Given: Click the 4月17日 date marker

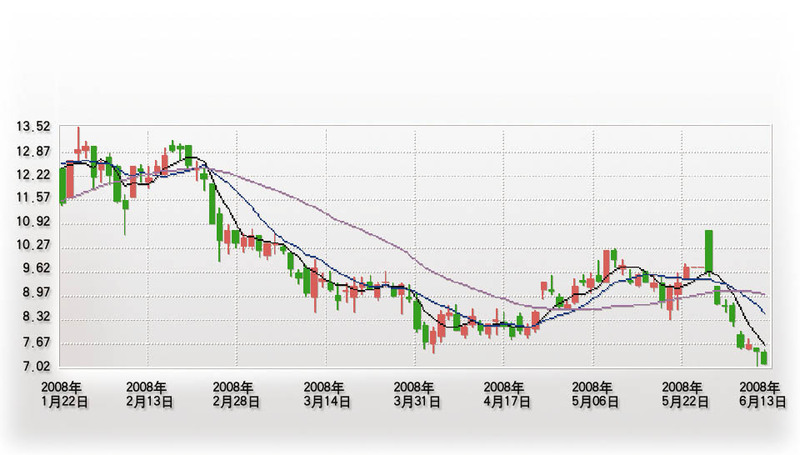Looking at the screenshot, I should click(x=504, y=401).
